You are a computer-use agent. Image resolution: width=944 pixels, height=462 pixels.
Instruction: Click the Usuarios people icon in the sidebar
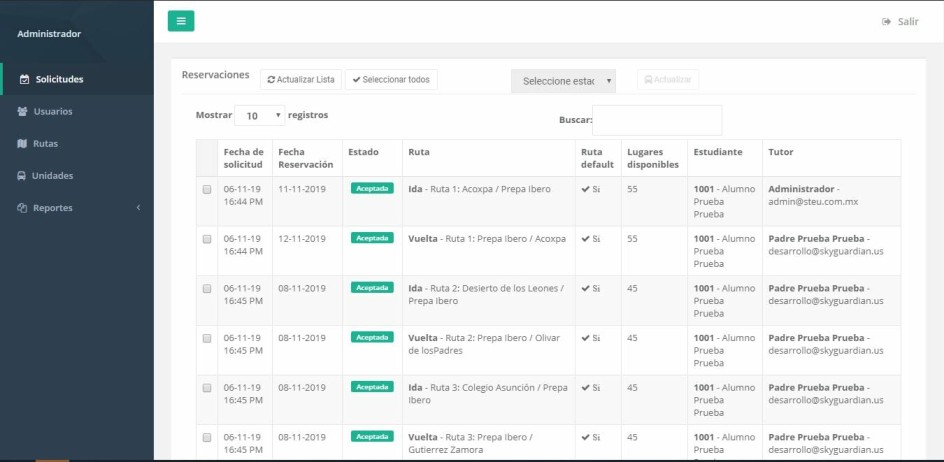point(22,111)
